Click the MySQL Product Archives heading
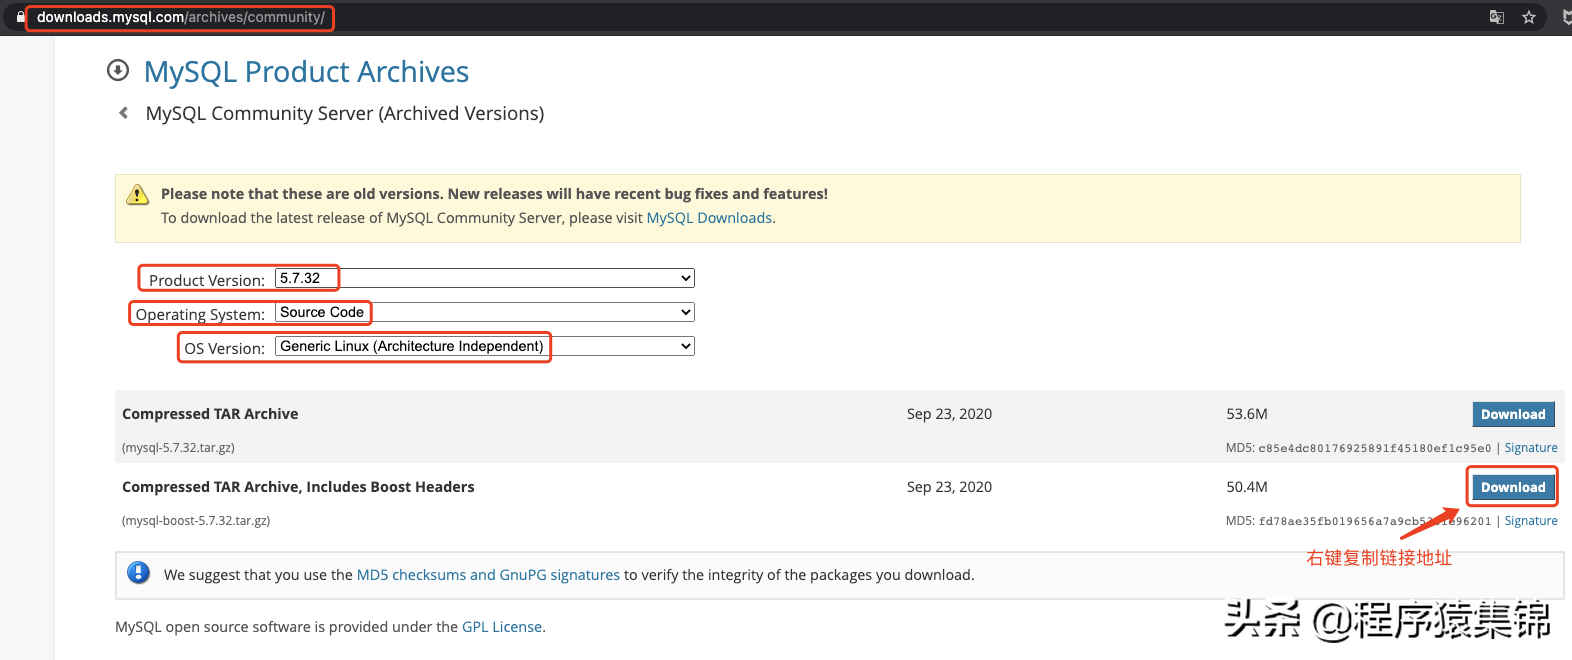 click(x=306, y=72)
